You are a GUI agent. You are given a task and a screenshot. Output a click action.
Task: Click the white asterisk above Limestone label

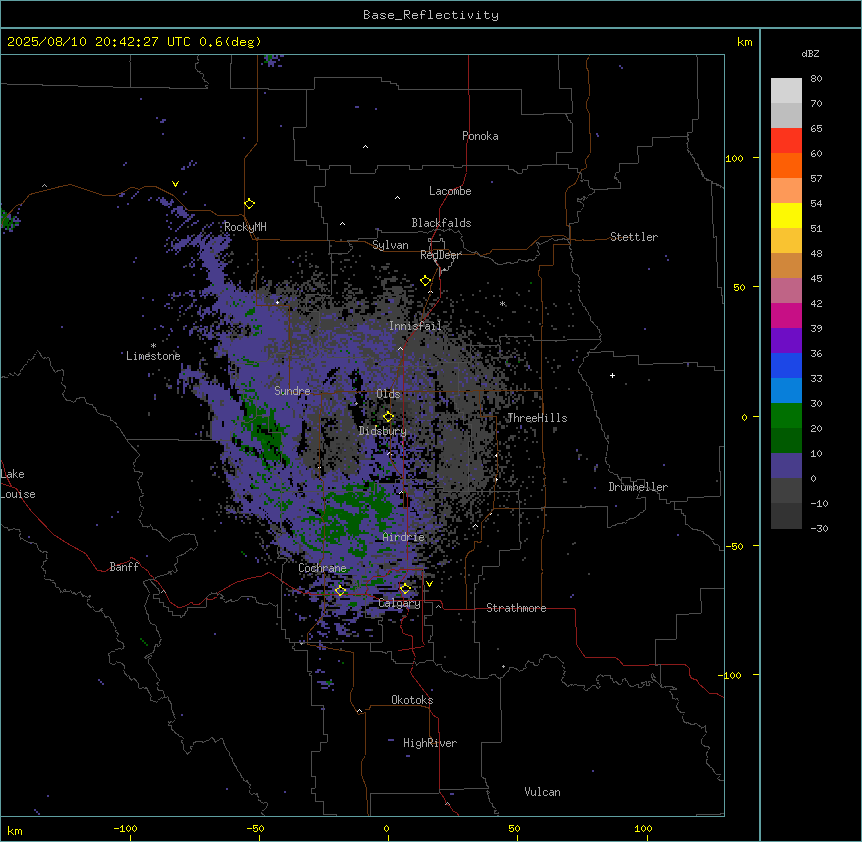[153, 346]
